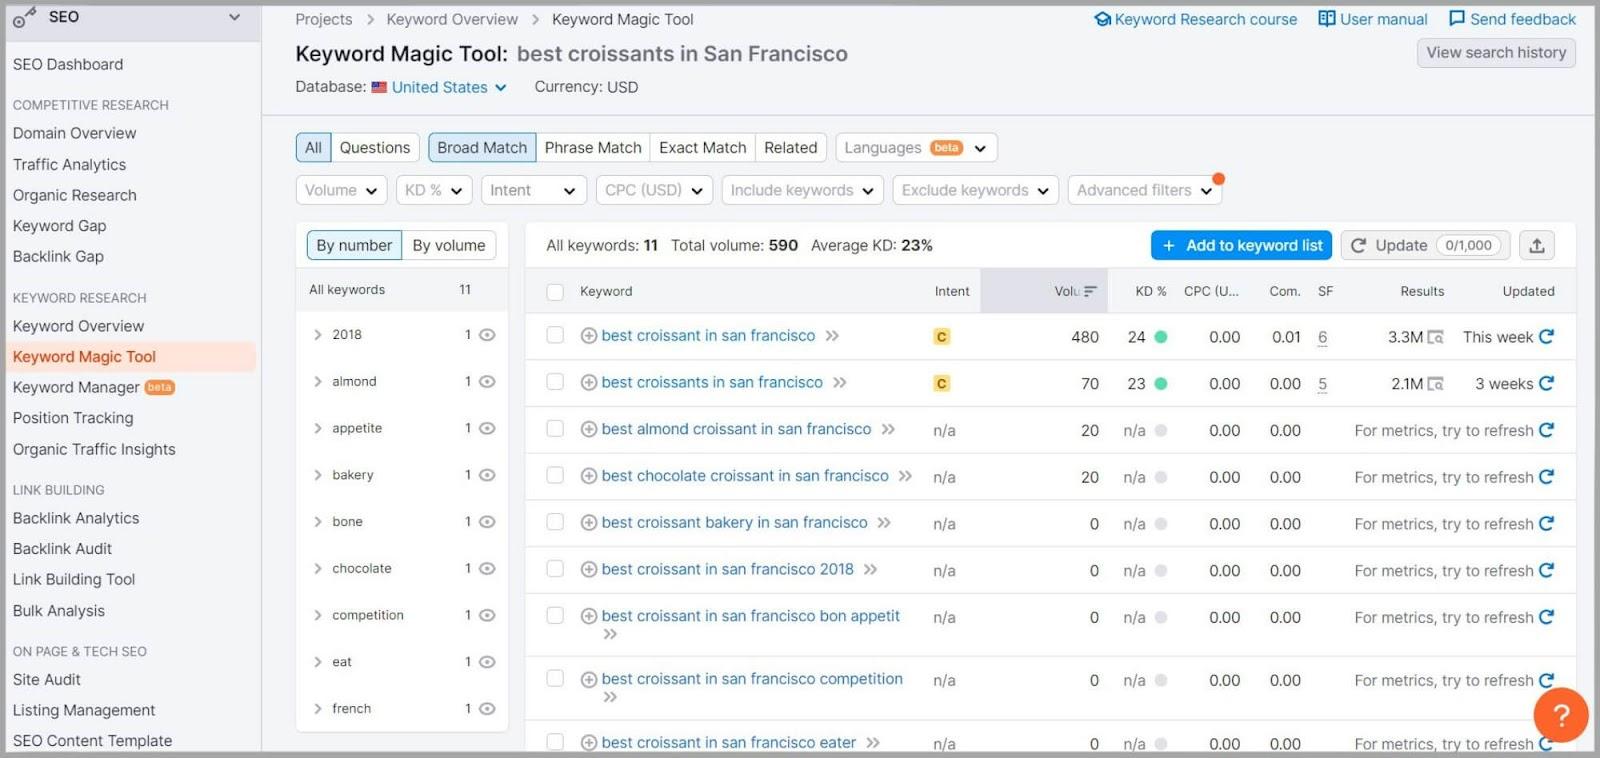Select the Questions tab

(x=374, y=148)
